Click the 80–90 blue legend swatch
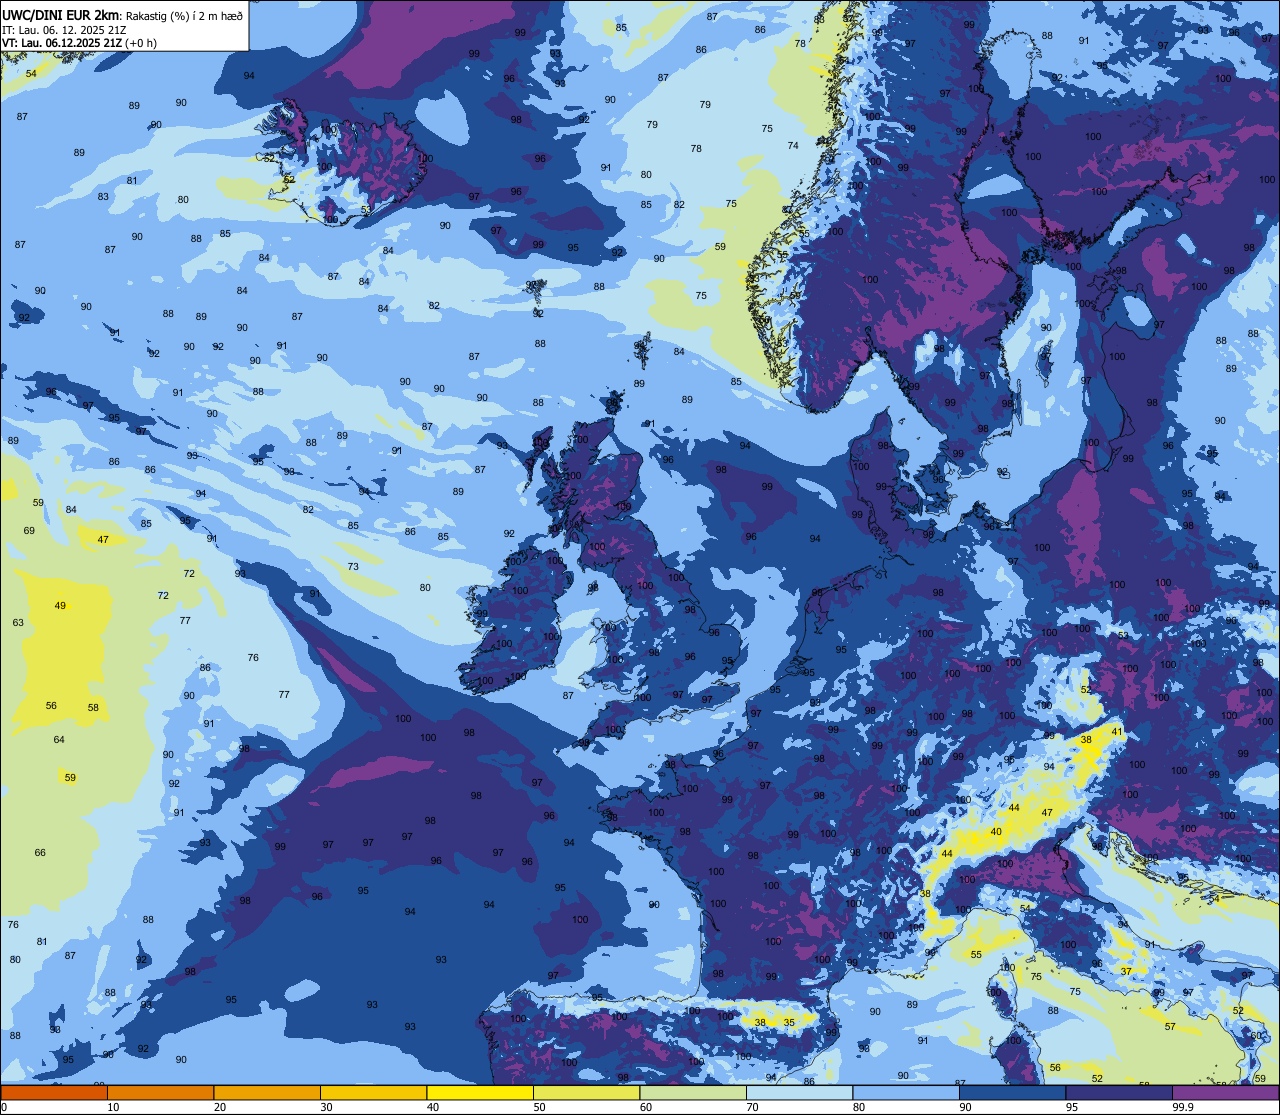This screenshot has width=1280, height=1115. pos(906,1092)
